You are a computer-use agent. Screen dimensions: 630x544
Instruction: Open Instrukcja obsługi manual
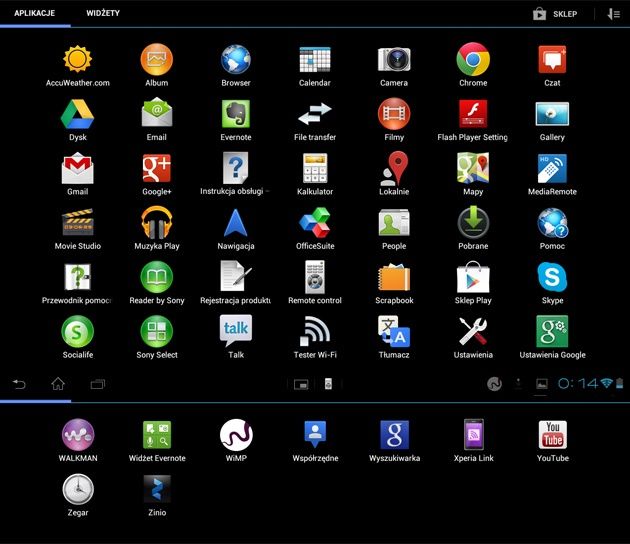pyautogui.click(x=236, y=169)
